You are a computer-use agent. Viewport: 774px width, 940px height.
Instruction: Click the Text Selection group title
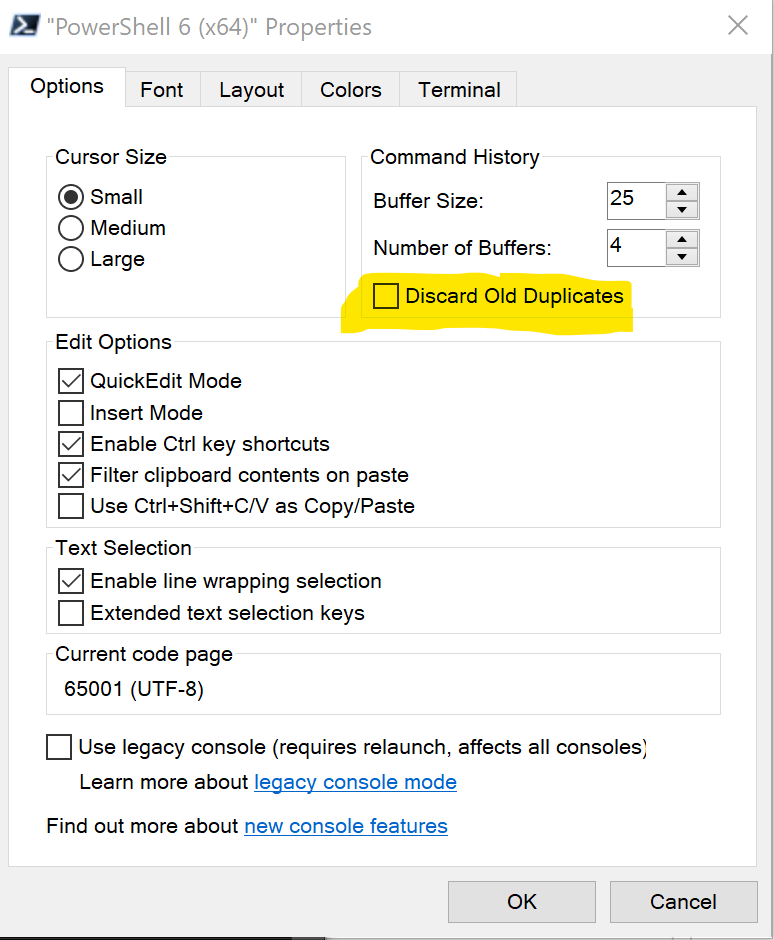point(124,548)
